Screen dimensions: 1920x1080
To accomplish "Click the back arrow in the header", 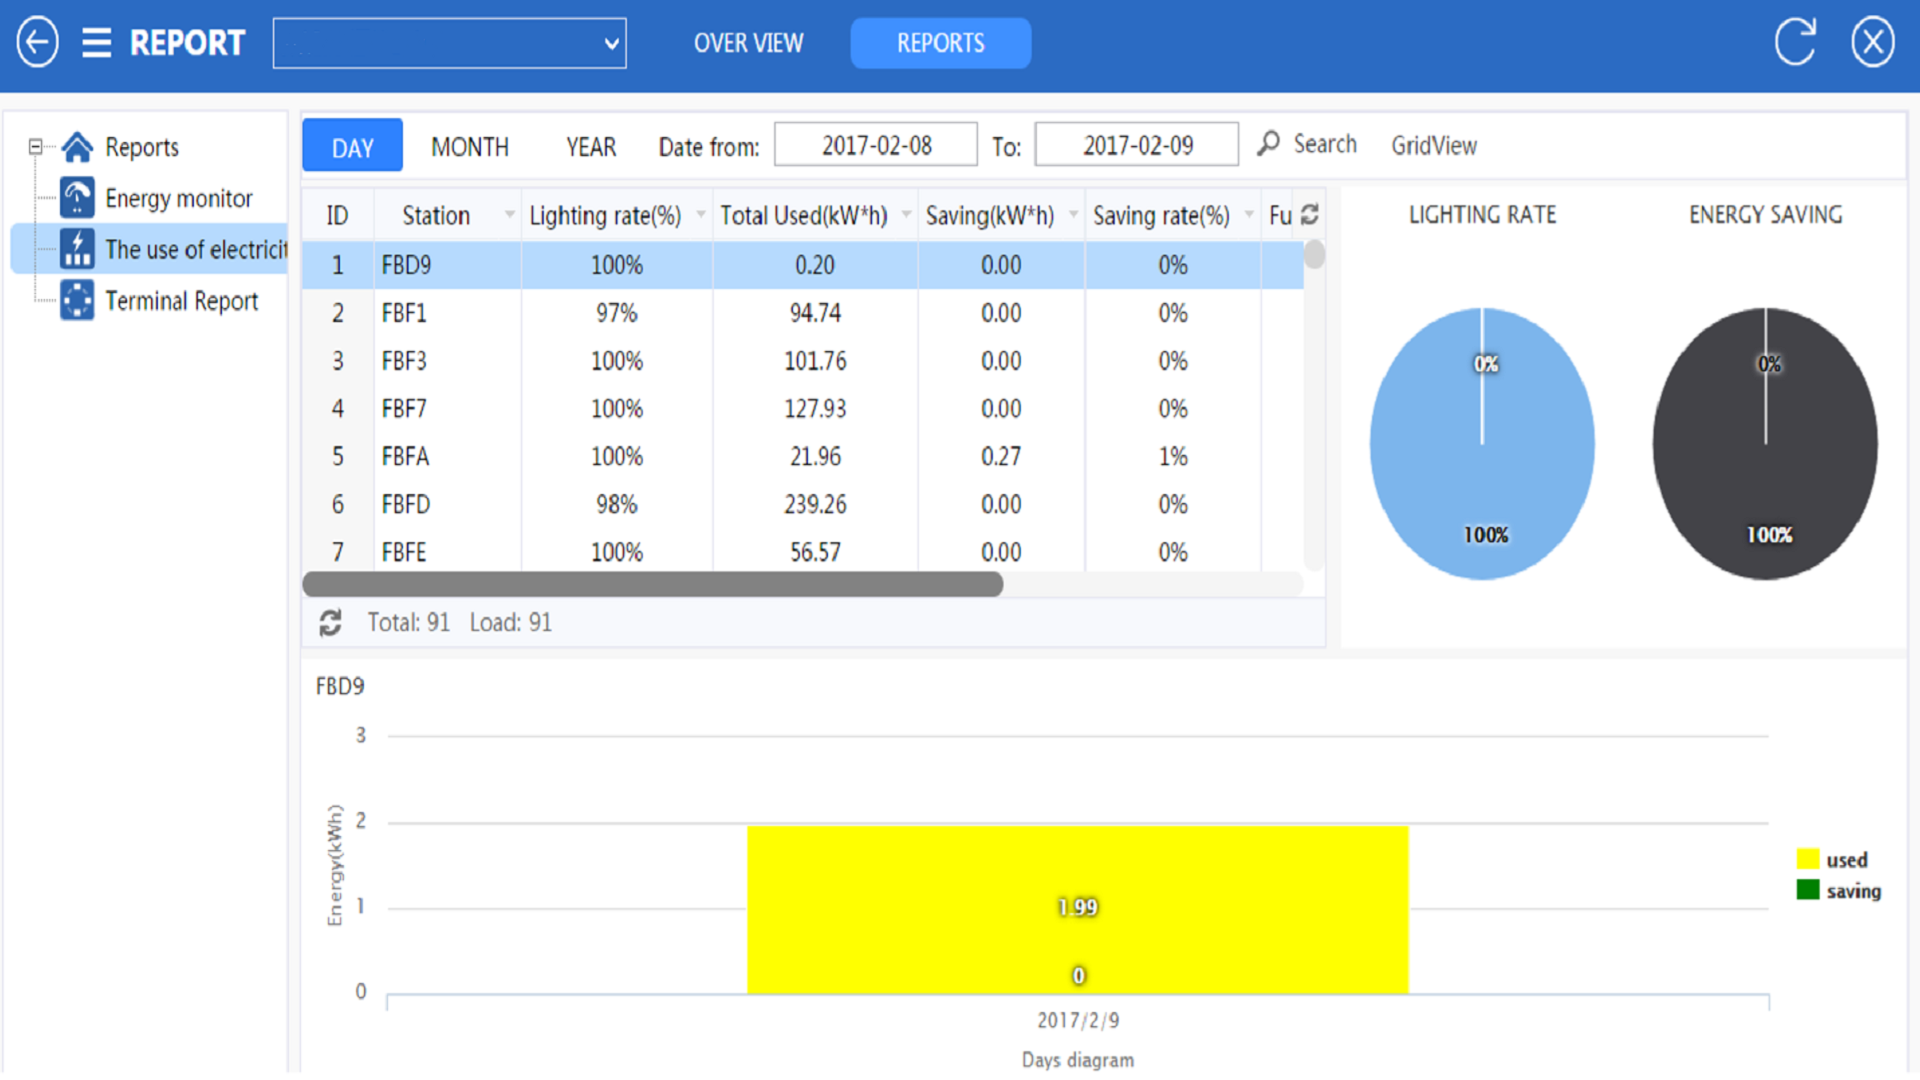I will [36, 41].
